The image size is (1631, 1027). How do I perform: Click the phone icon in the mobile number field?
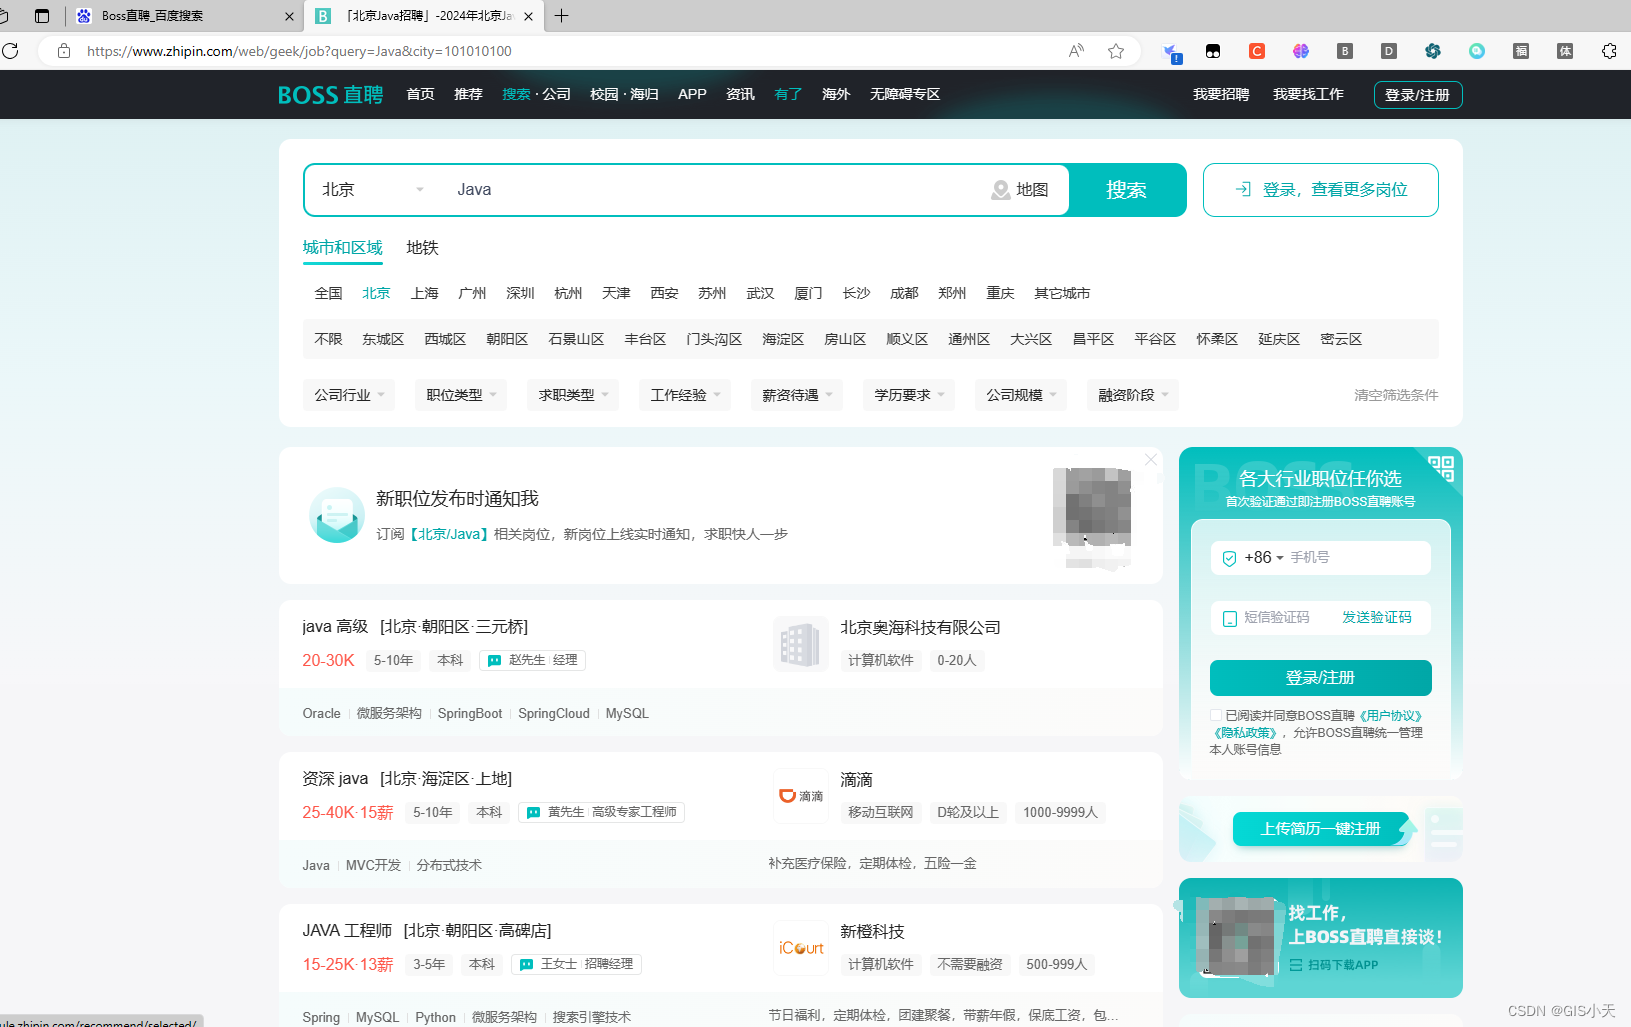click(1229, 557)
